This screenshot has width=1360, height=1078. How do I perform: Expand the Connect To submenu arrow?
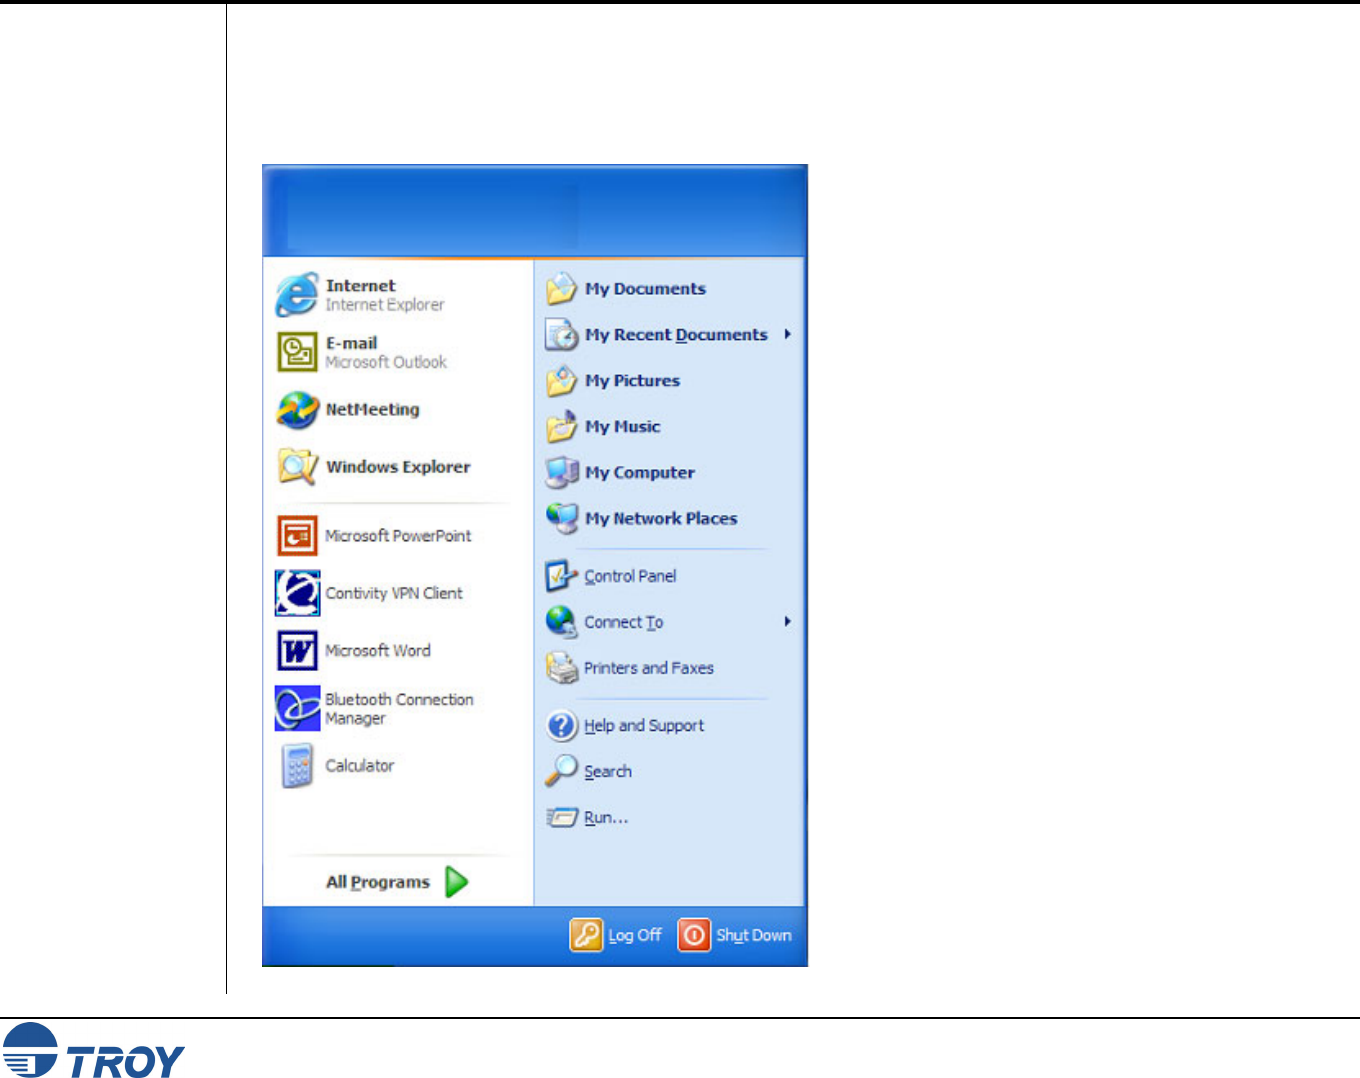click(x=788, y=621)
